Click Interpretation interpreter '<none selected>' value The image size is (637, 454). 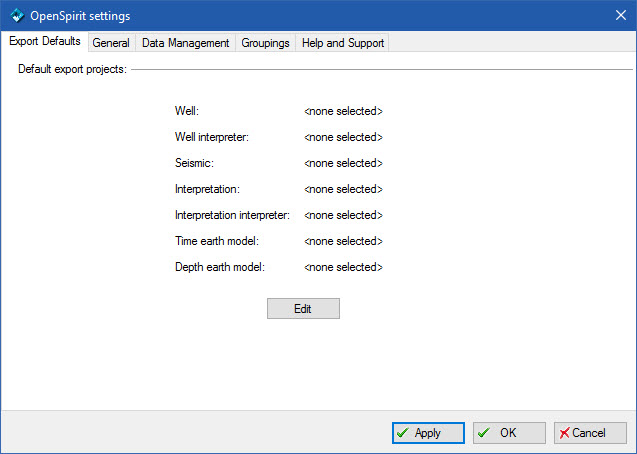(x=343, y=215)
